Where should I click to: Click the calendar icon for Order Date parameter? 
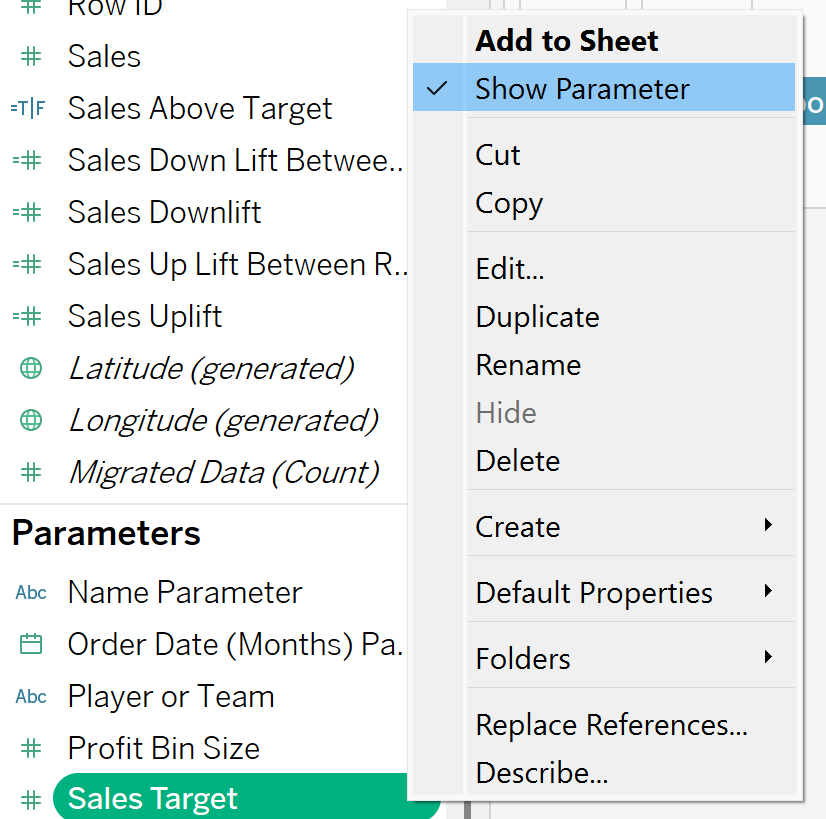pyautogui.click(x=31, y=644)
